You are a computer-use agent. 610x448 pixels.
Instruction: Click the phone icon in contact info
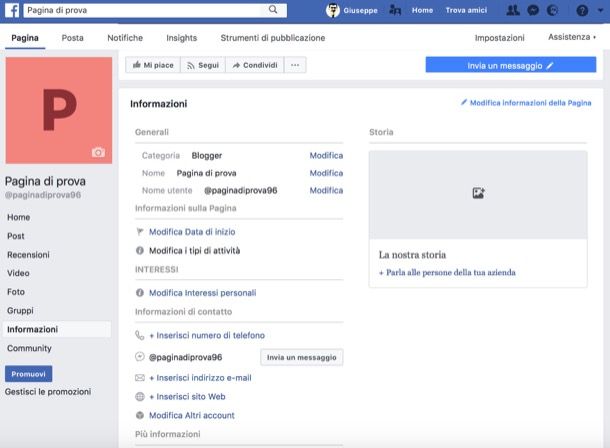point(140,335)
